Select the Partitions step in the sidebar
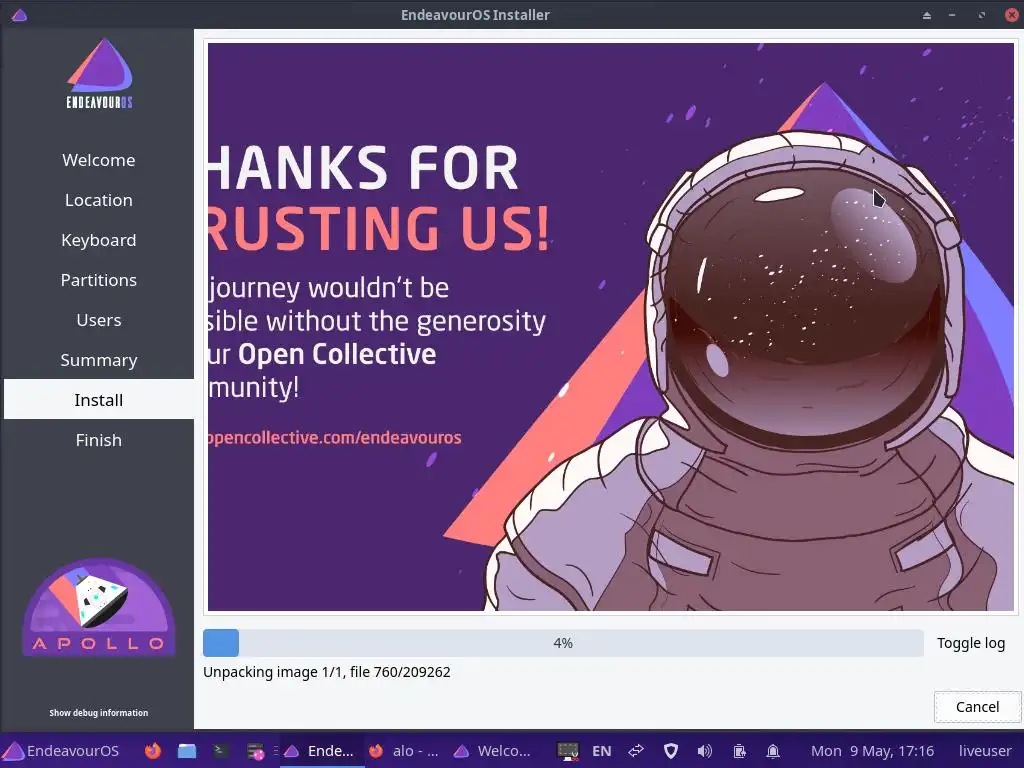Screen dimensions: 1024x768 pos(99,280)
